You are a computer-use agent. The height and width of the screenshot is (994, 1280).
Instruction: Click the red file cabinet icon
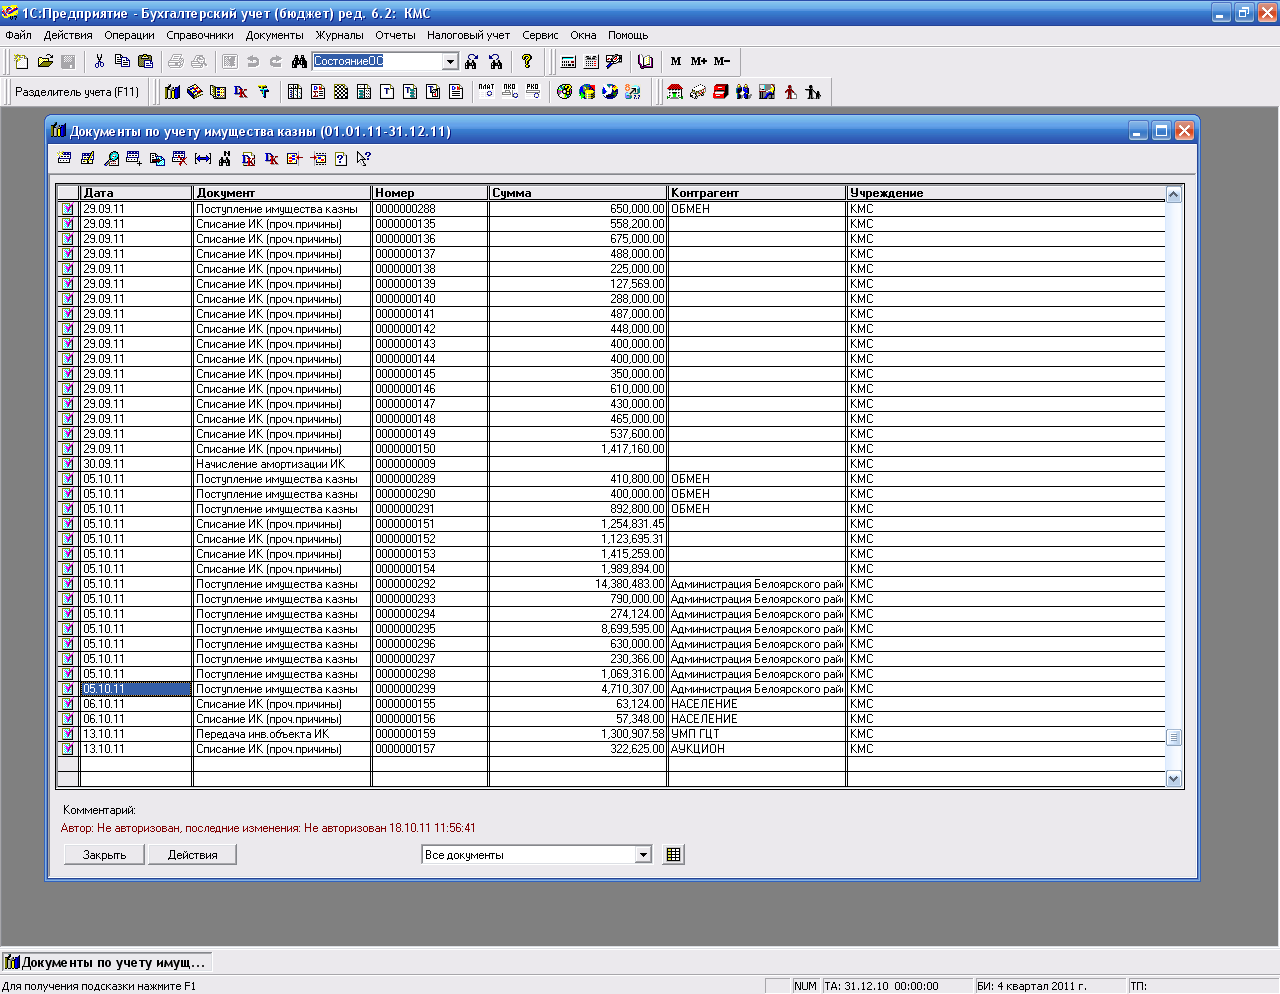tap(720, 92)
